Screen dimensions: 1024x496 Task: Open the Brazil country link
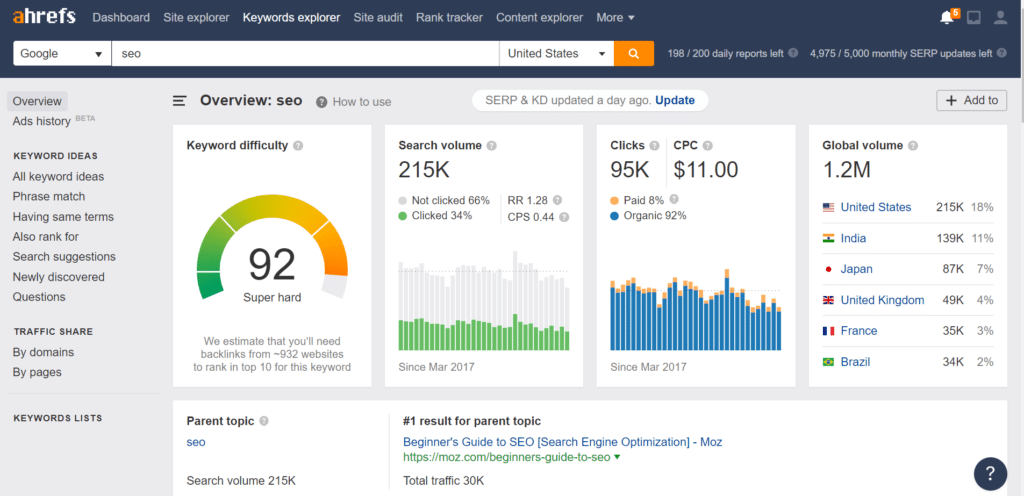point(856,362)
